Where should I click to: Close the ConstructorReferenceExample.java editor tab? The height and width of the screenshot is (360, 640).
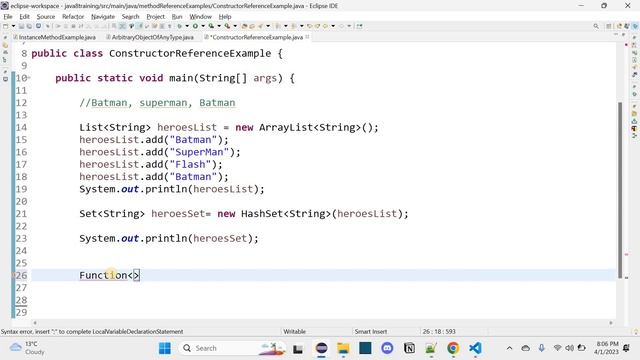pos(307,37)
